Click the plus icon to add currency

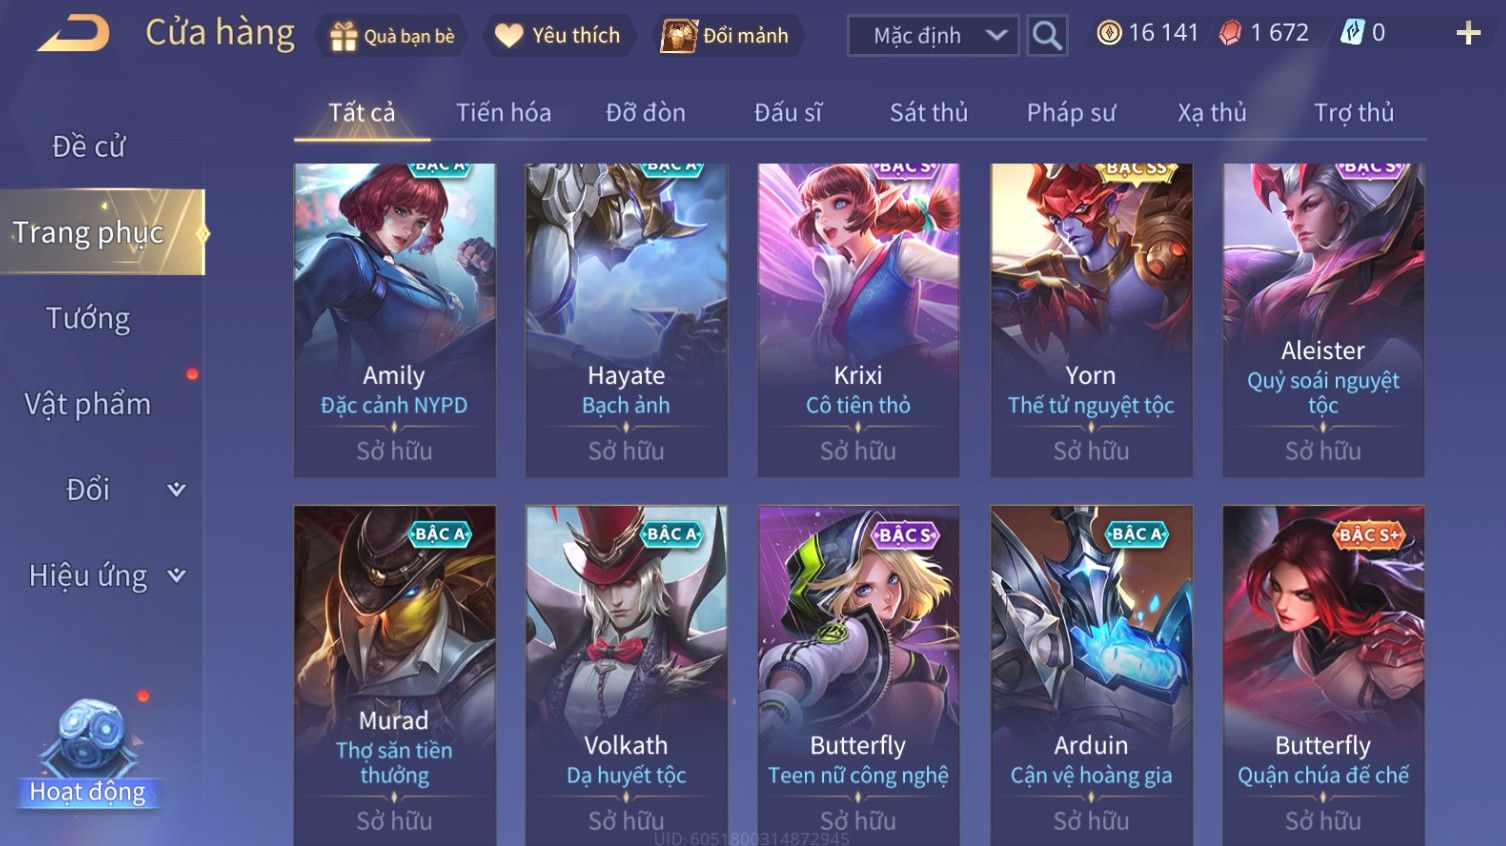[x=1468, y=33]
